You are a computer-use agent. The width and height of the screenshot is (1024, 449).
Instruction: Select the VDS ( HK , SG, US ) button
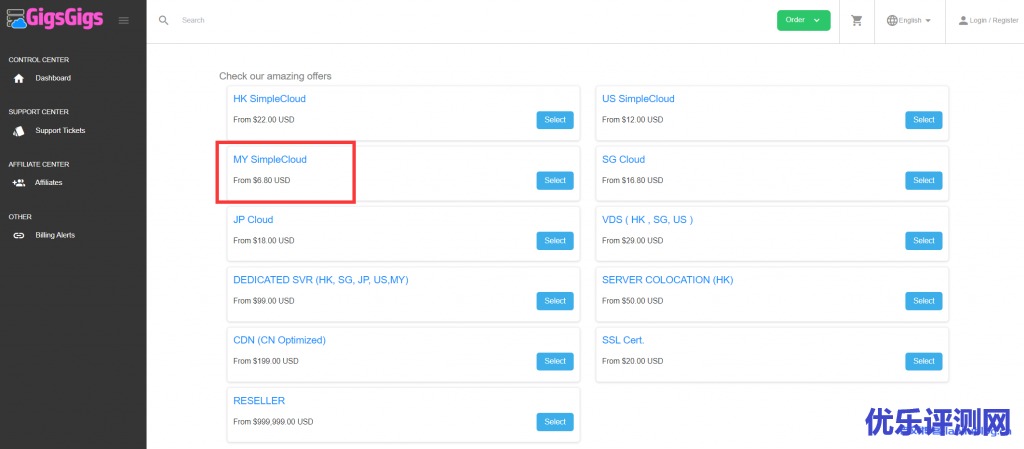click(923, 241)
